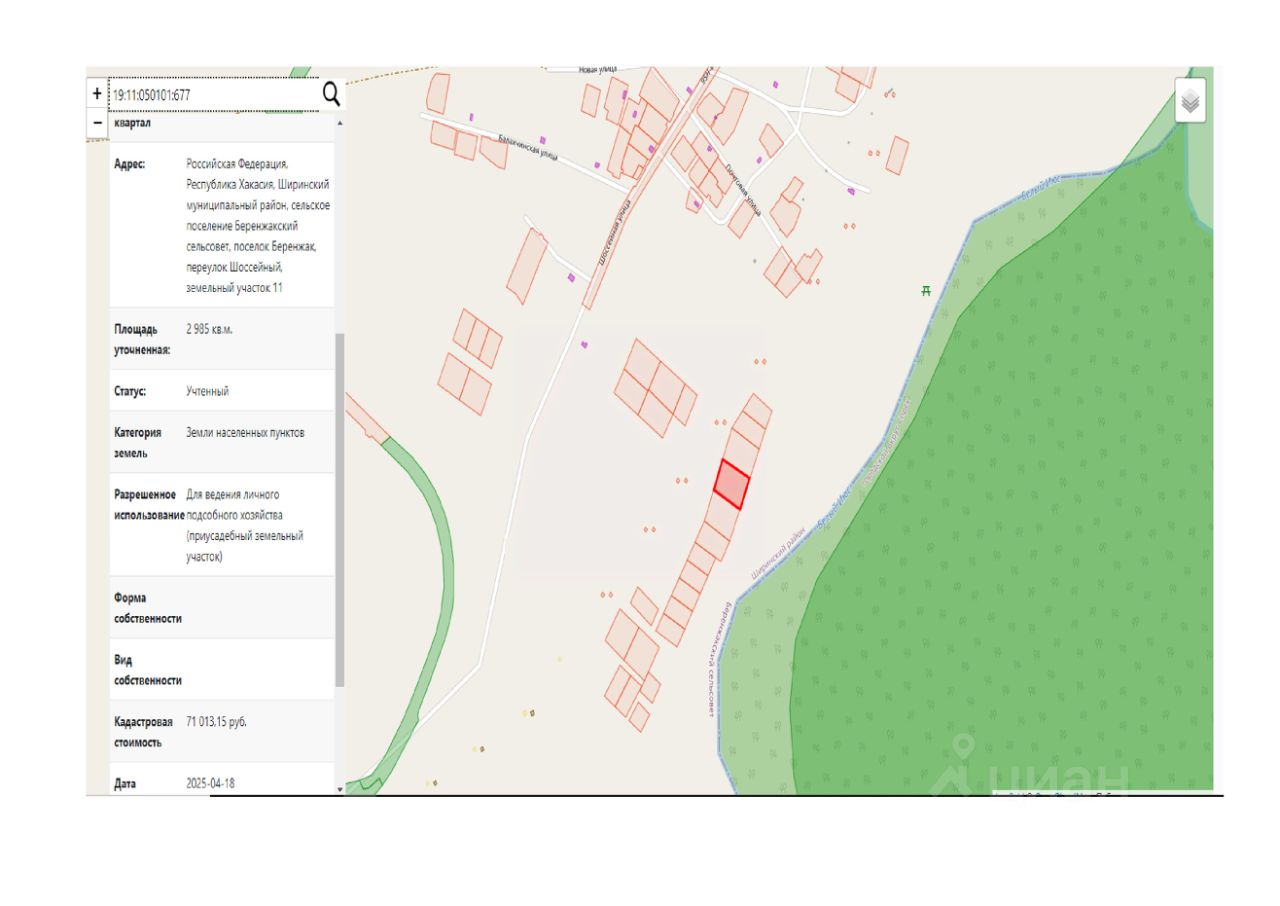Image resolution: width=1280 pixels, height=906 pixels.
Task: Zoom in with the plus button
Action: pos(97,94)
